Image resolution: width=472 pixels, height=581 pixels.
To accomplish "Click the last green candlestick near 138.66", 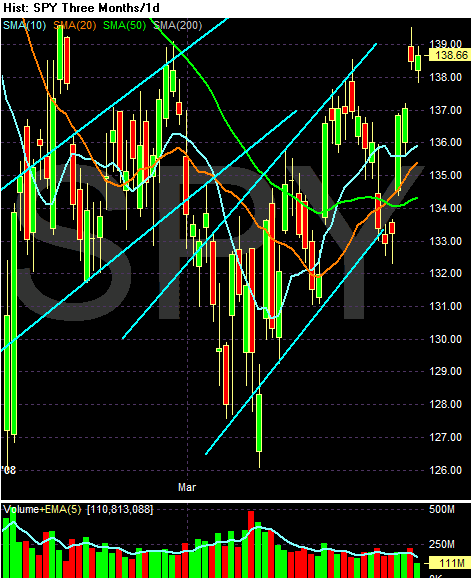I will click(x=418, y=63).
